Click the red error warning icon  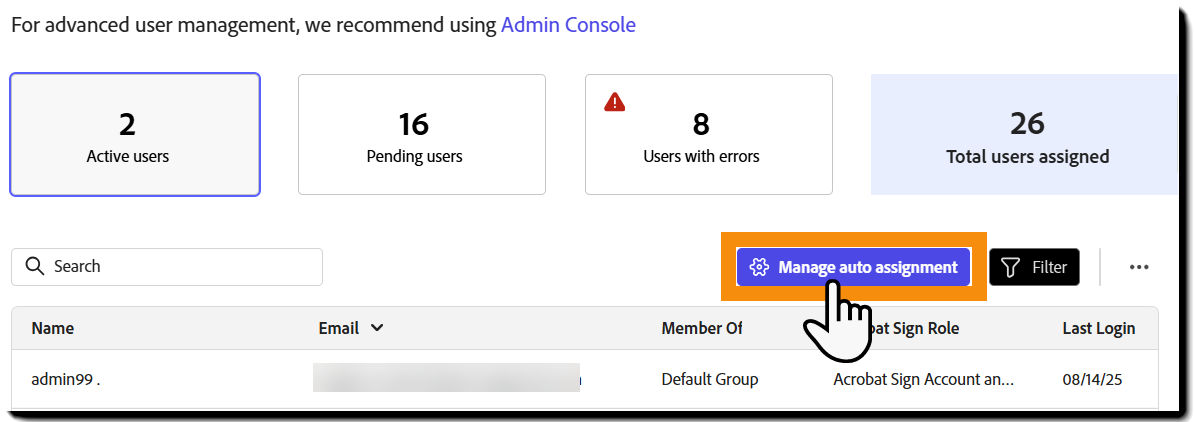point(615,101)
